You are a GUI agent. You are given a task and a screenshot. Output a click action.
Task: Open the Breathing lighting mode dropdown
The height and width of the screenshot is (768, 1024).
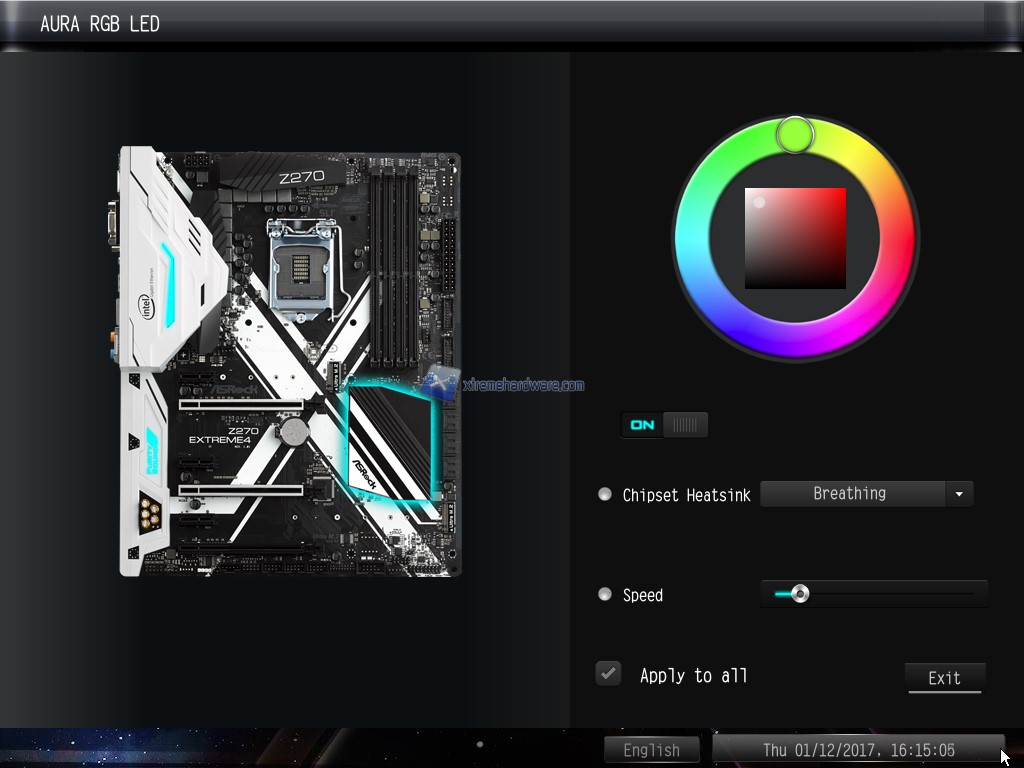(850, 494)
